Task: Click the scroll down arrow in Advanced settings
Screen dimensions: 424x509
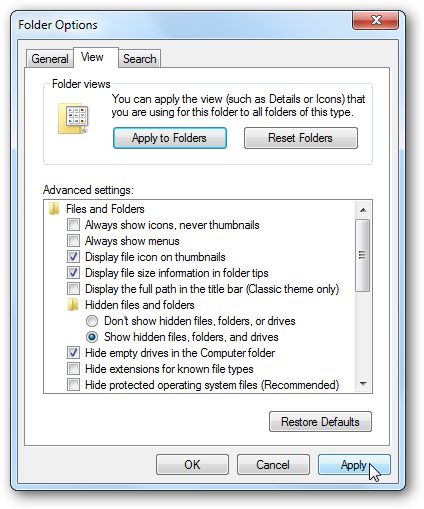Action: (x=363, y=384)
